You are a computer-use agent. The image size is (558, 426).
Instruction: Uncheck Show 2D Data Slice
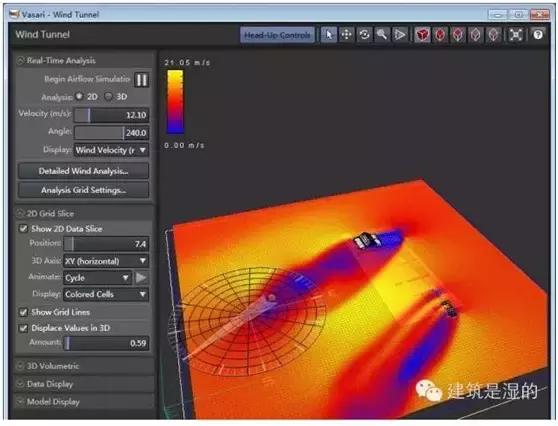tap(23, 228)
